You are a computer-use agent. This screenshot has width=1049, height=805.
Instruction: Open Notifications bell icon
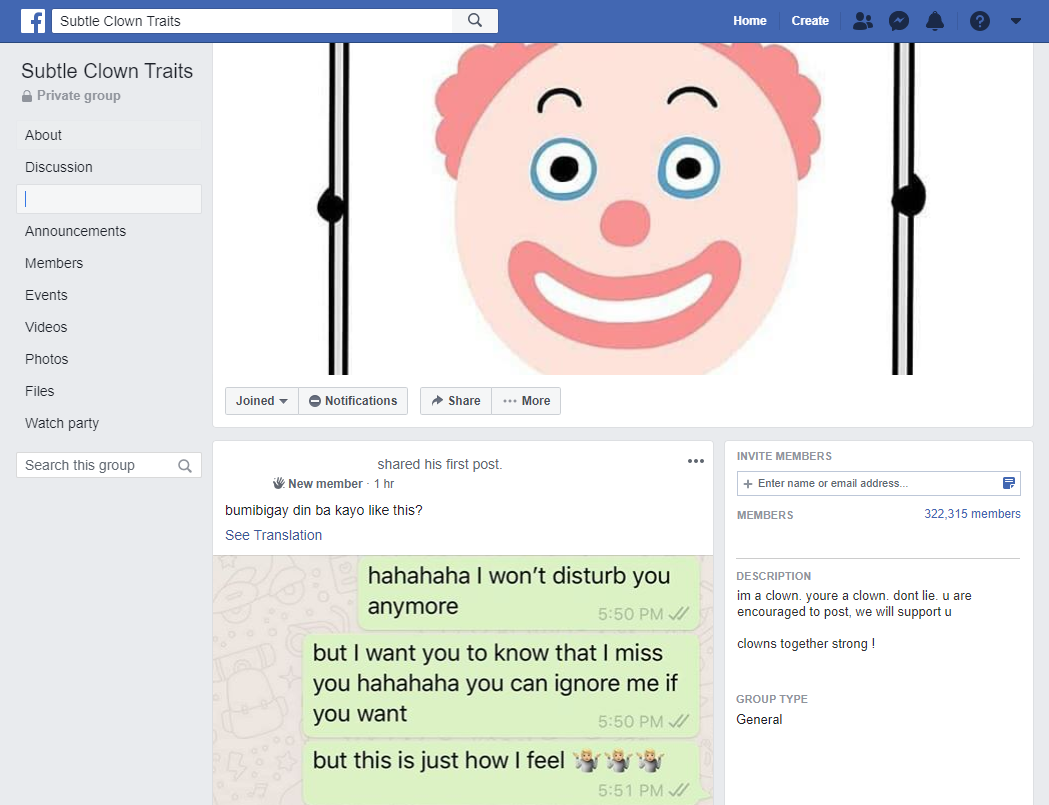(935, 21)
